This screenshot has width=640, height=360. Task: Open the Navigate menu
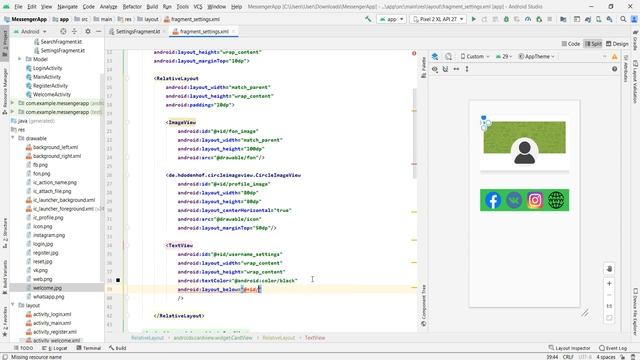pyautogui.click(x=67, y=7)
